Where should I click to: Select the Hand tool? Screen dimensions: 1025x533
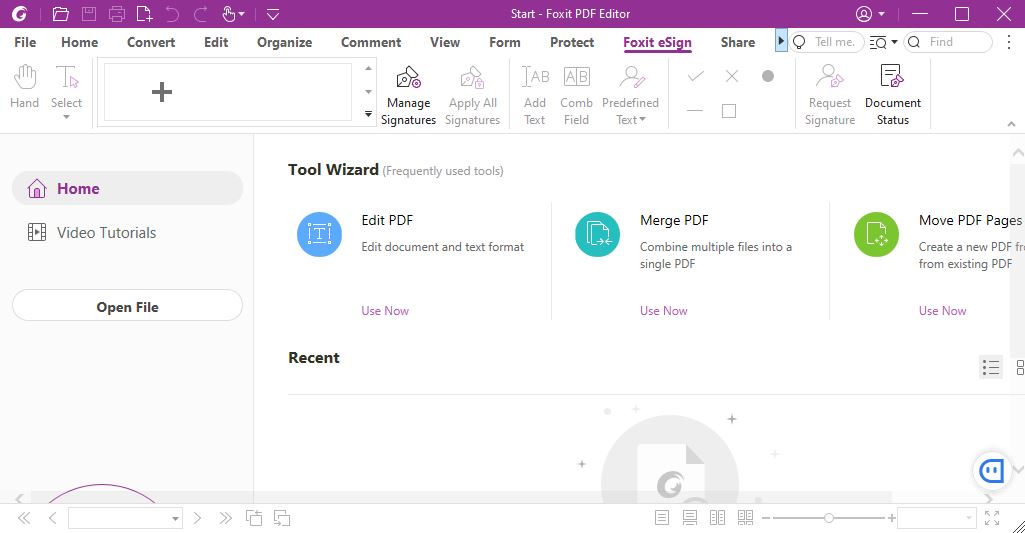[x=24, y=87]
